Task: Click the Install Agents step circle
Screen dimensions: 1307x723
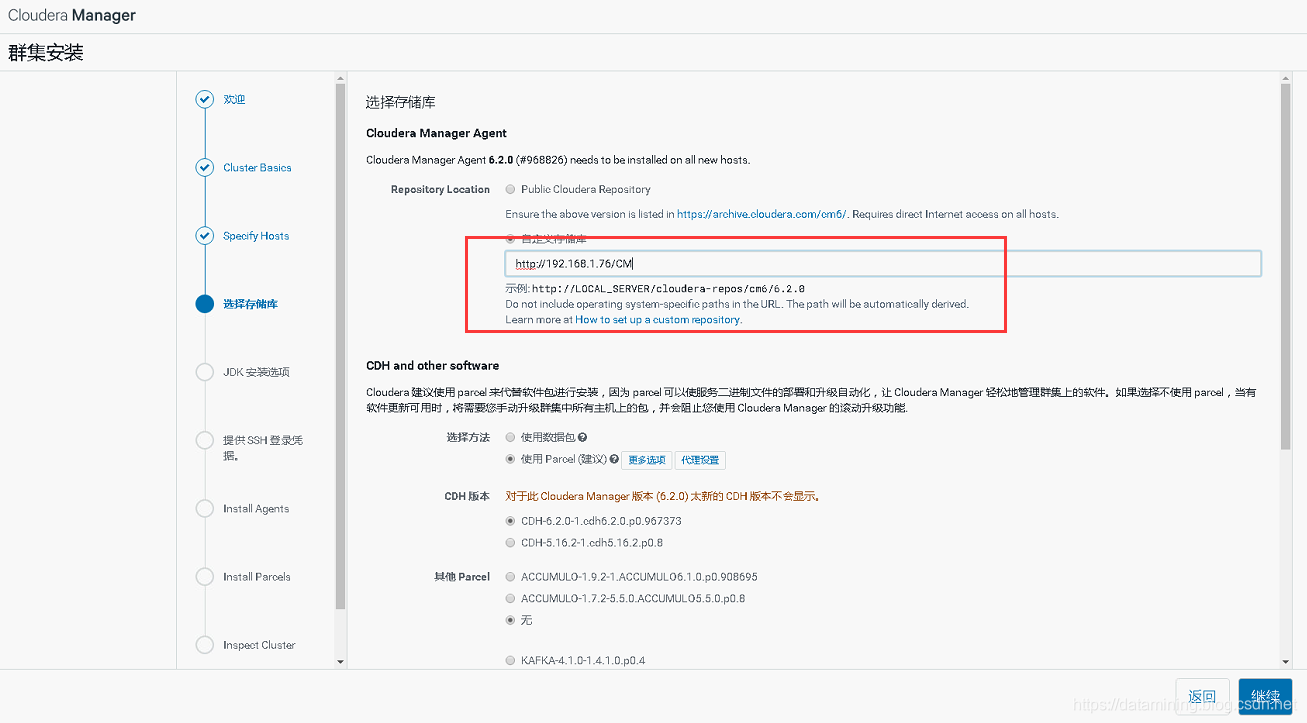Action: coord(205,508)
